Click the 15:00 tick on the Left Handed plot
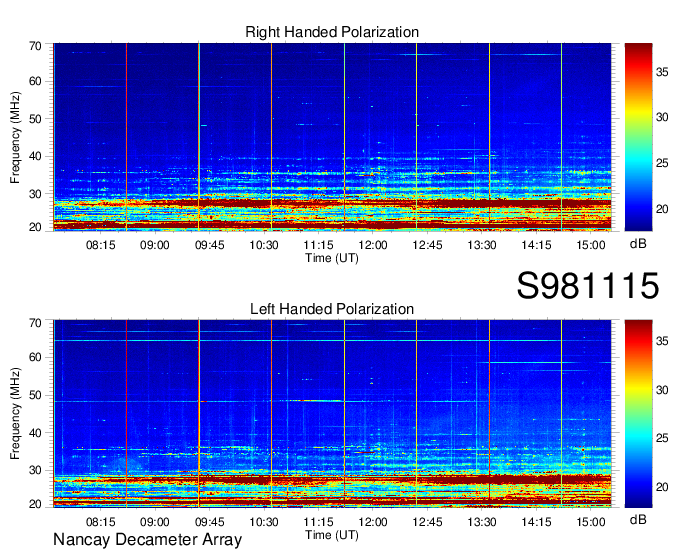The width and height of the screenshot is (680, 552). click(x=591, y=522)
